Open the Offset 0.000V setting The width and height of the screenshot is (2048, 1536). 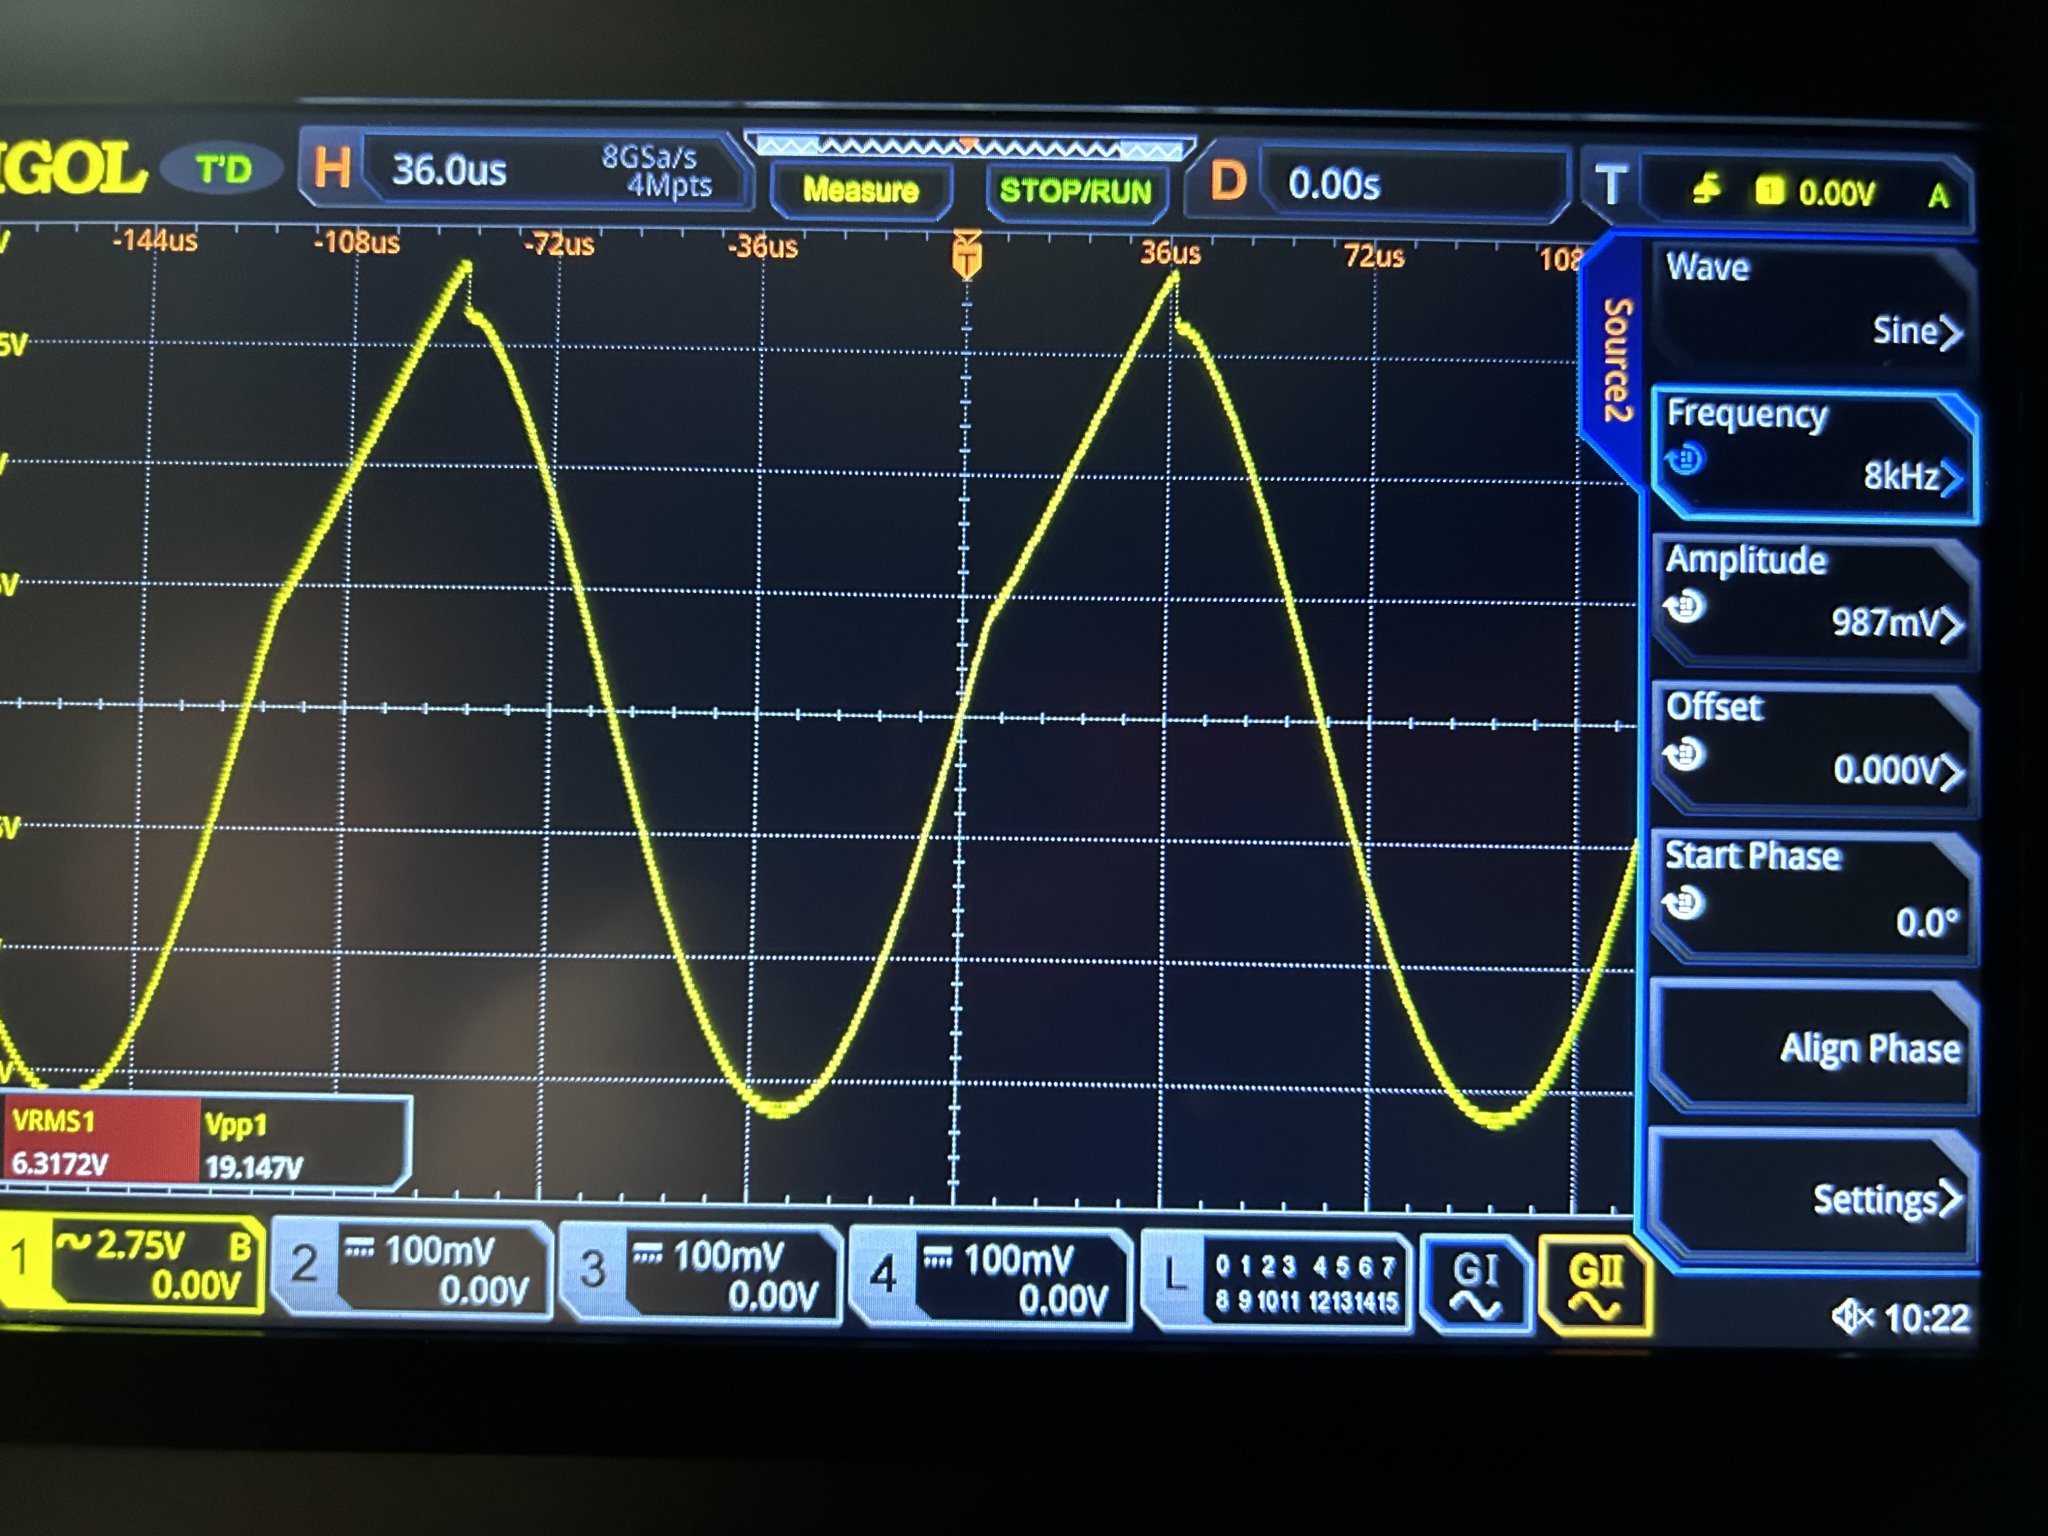1814,748
